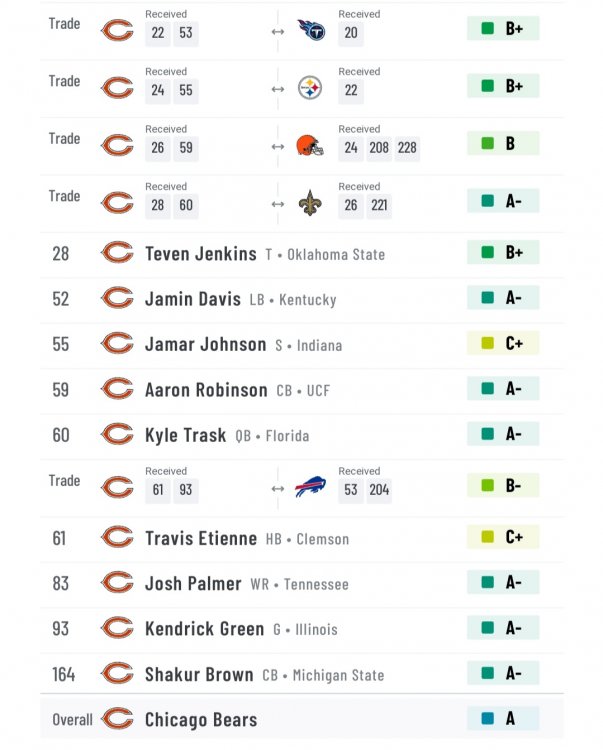Image resolution: width=603 pixels, height=750 pixels.
Task: Click the Cleveland Browns helmet logo
Action: [x=310, y=145]
